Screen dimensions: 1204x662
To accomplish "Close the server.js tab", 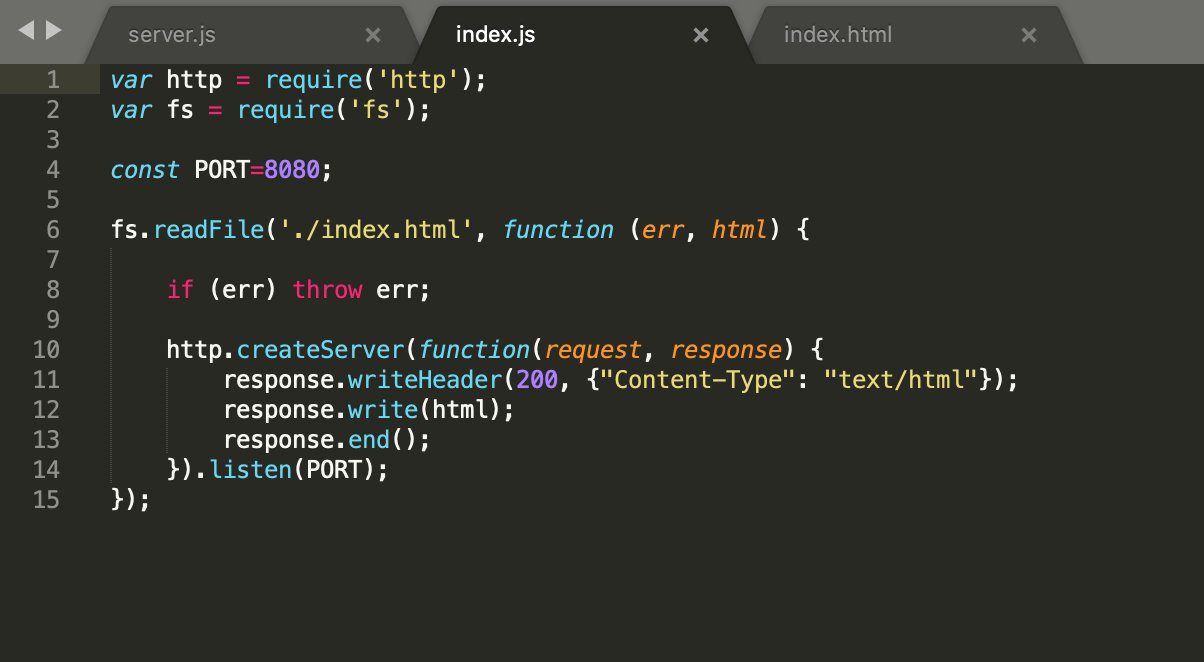I will (x=373, y=34).
